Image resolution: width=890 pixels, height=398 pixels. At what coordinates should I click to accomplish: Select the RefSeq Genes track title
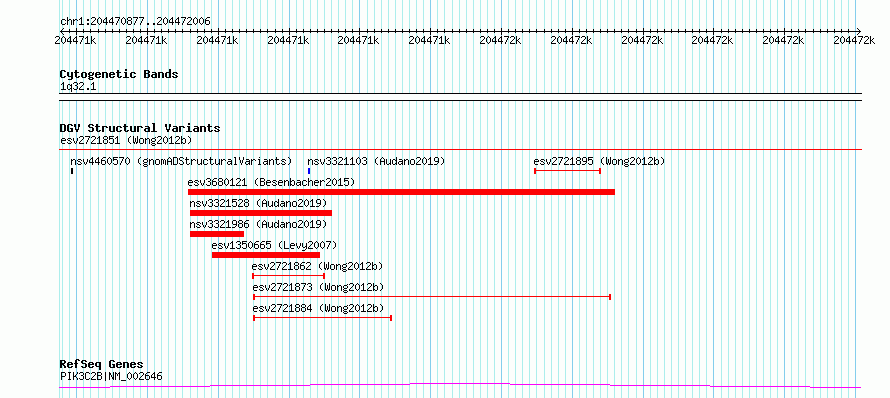[x=101, y=364]
